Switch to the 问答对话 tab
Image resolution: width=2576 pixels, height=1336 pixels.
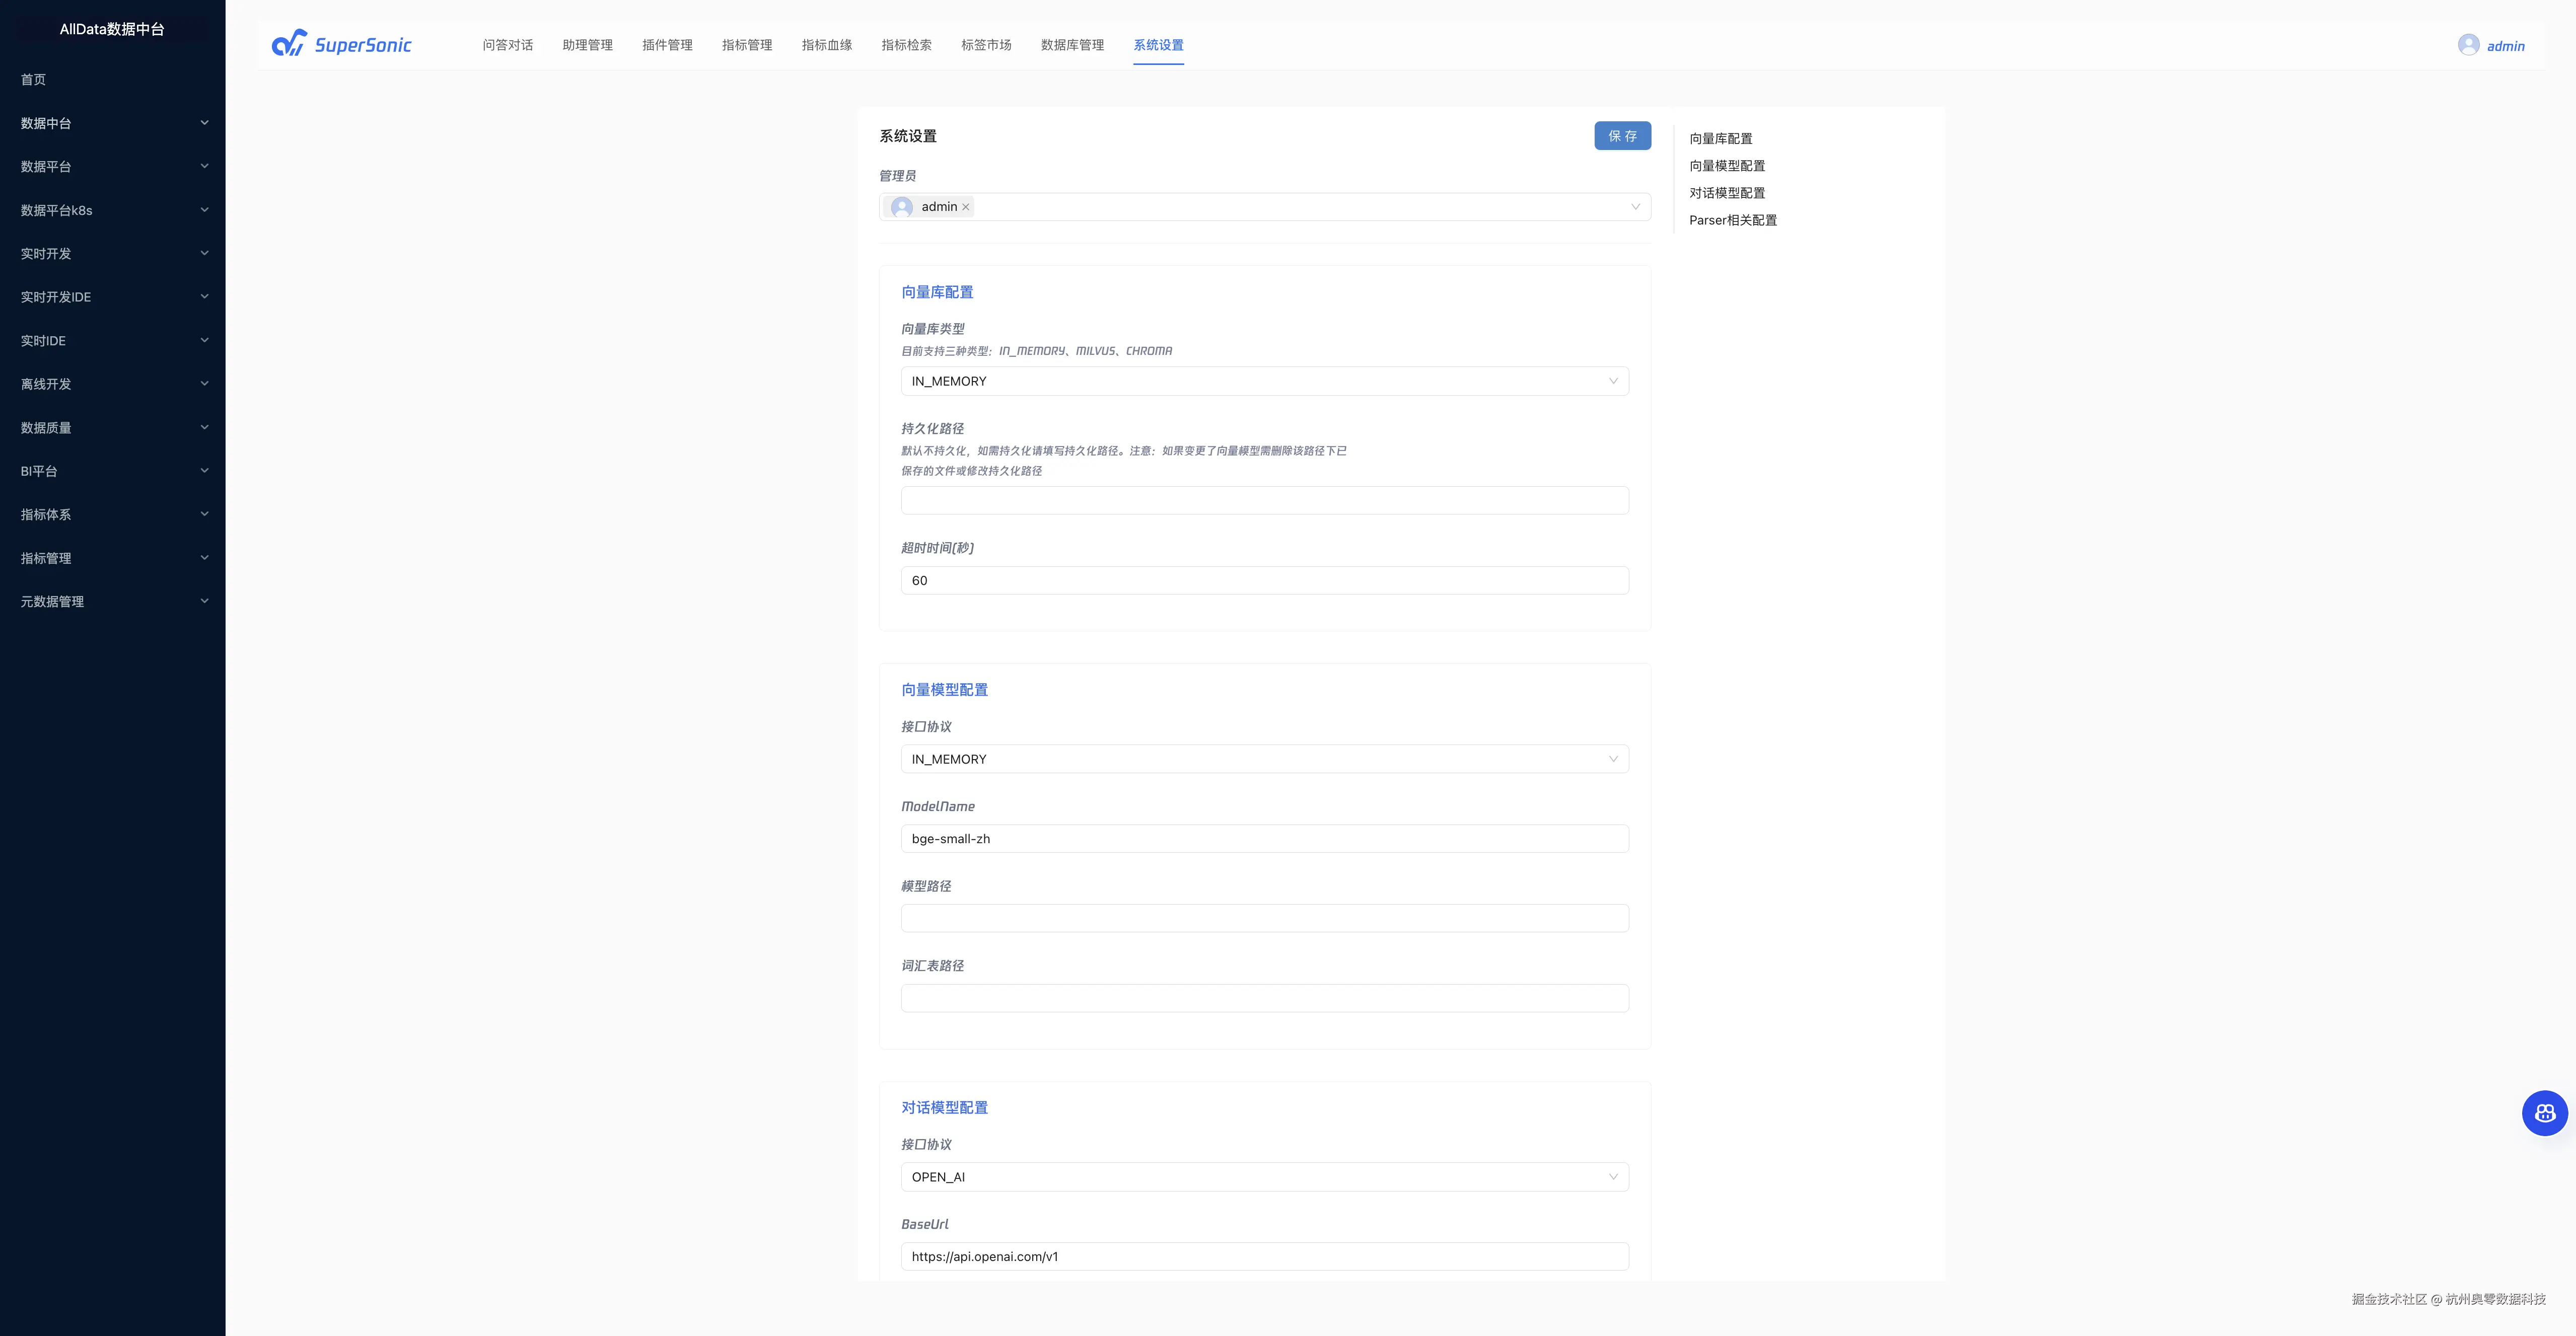(x=507, y=45)
